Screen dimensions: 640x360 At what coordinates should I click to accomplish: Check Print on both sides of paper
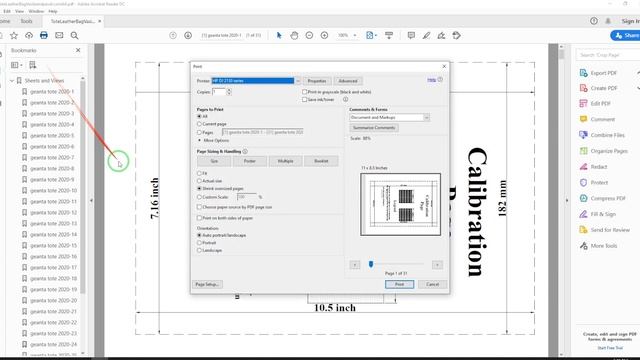click(x=200, y=218)
